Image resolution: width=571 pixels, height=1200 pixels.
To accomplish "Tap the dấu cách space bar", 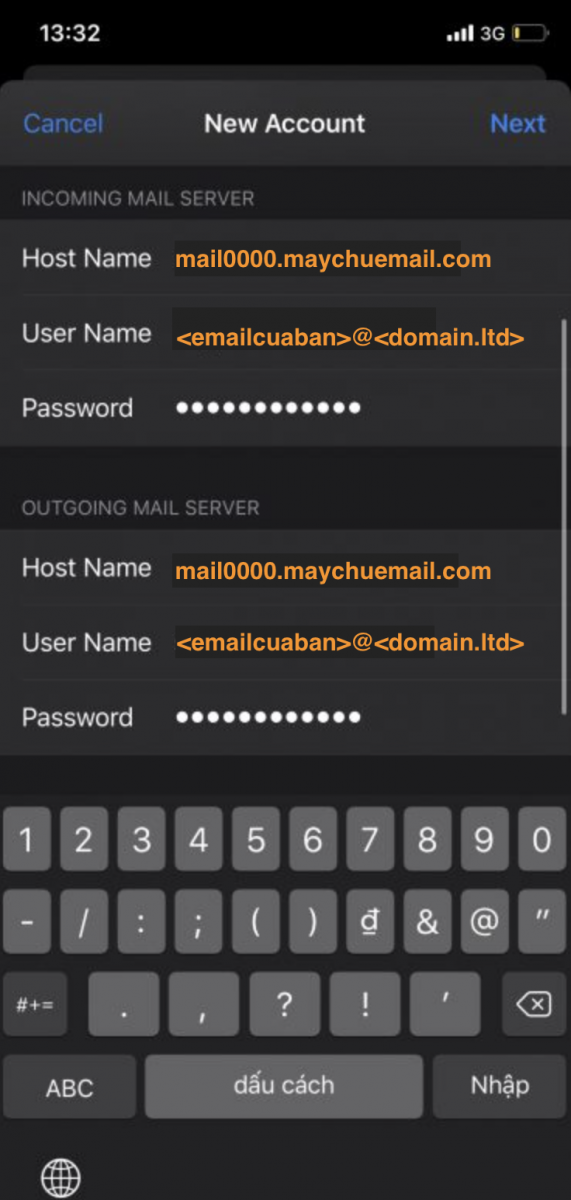I will 284,1087.
